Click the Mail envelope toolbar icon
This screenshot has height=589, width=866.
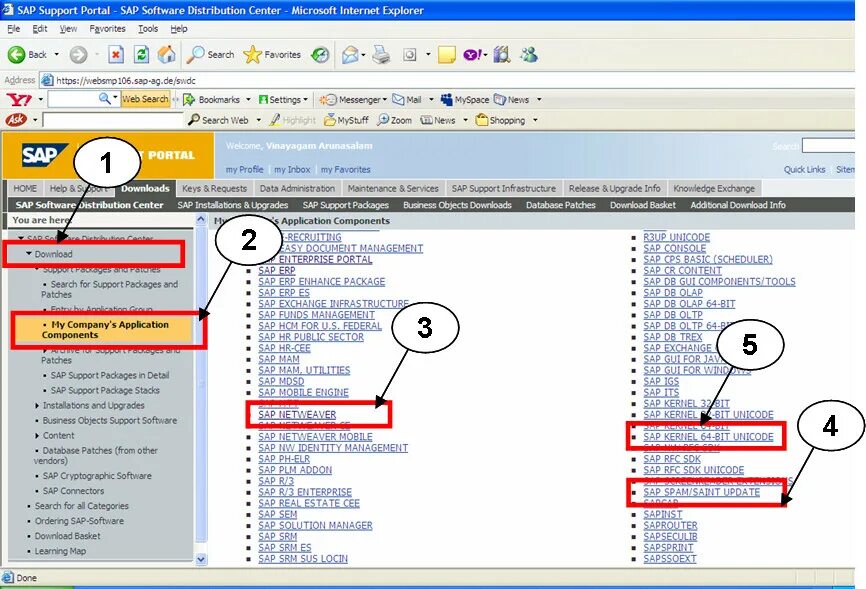(350, 55)
